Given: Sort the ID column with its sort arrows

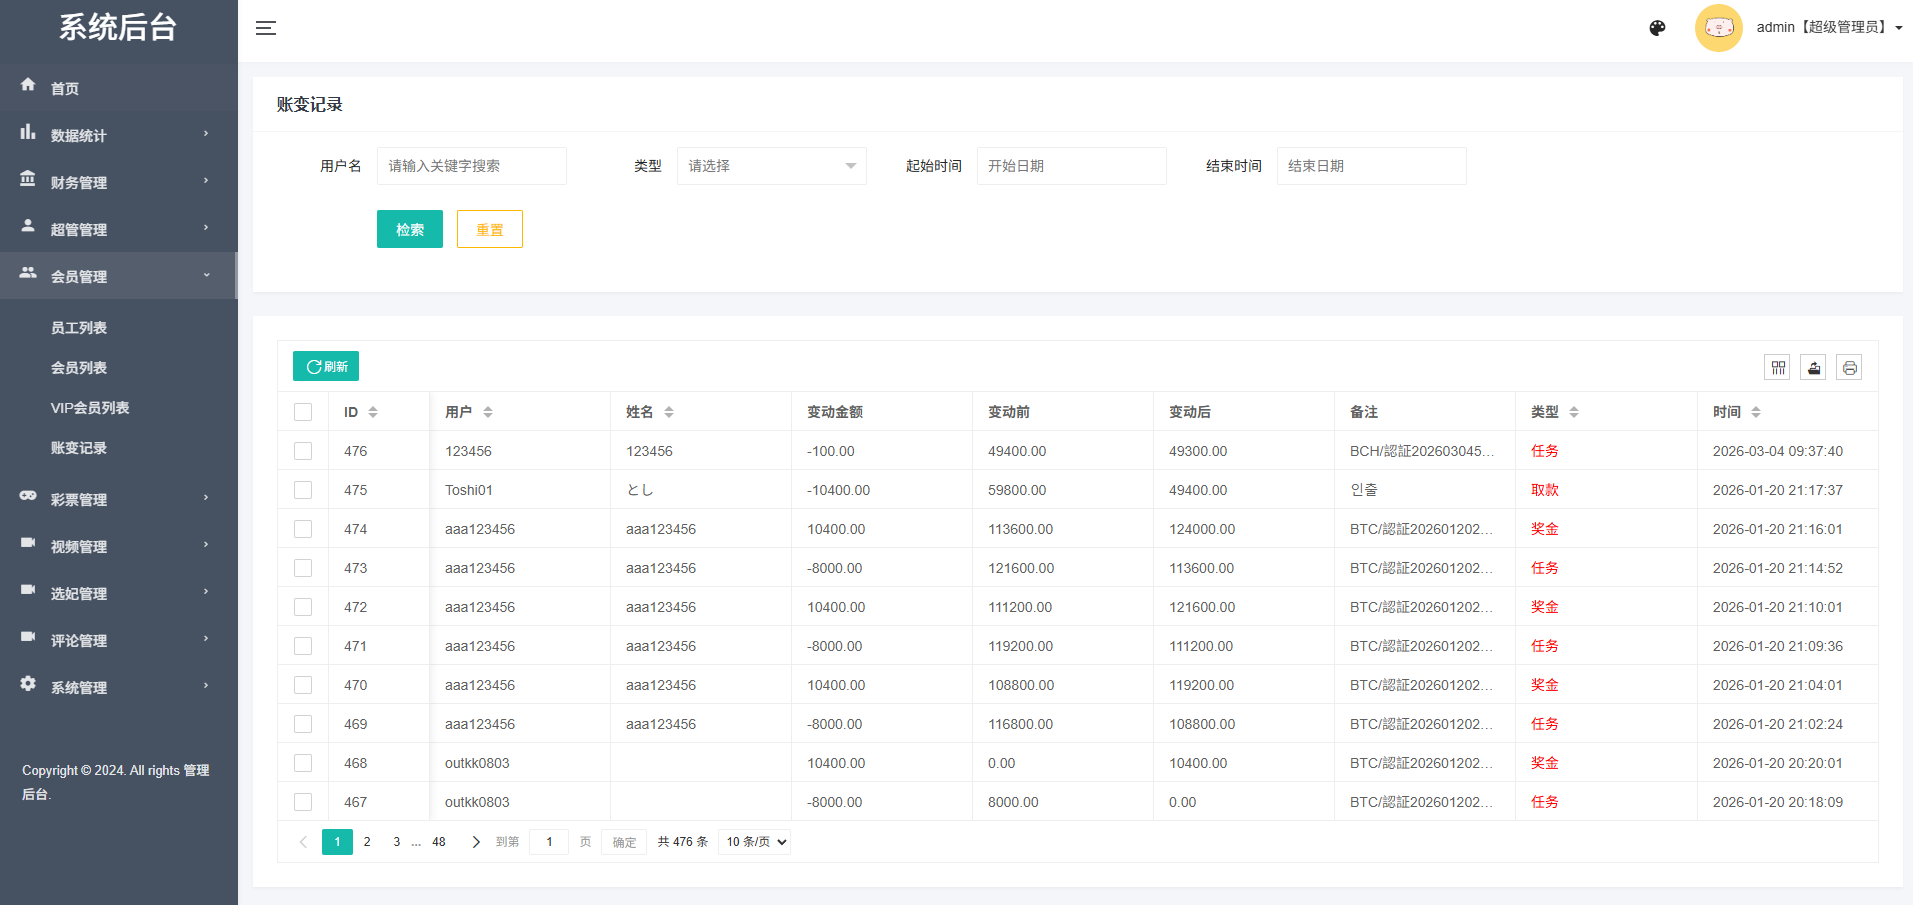Looking at the screenshot, I should 373,412.
